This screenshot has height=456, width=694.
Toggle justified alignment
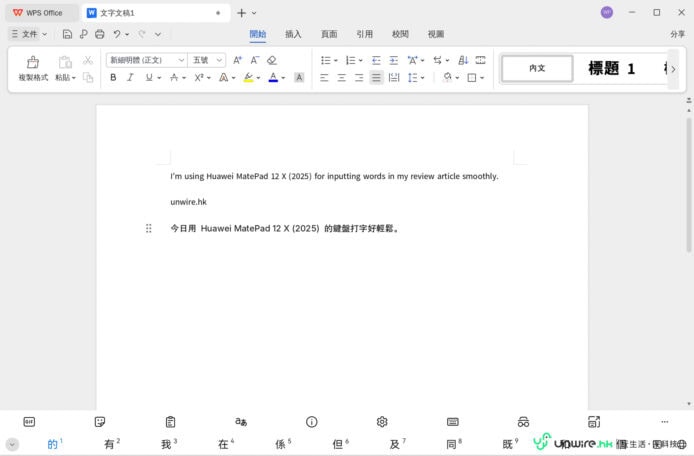tap(376, 78)
